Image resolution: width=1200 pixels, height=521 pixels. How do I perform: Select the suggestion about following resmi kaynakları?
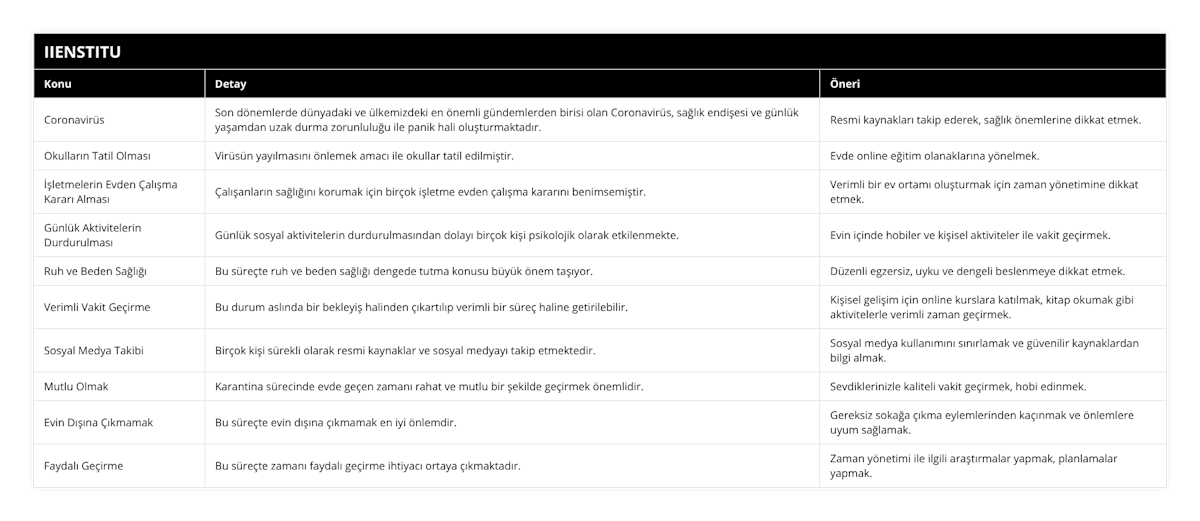[985, 120]
